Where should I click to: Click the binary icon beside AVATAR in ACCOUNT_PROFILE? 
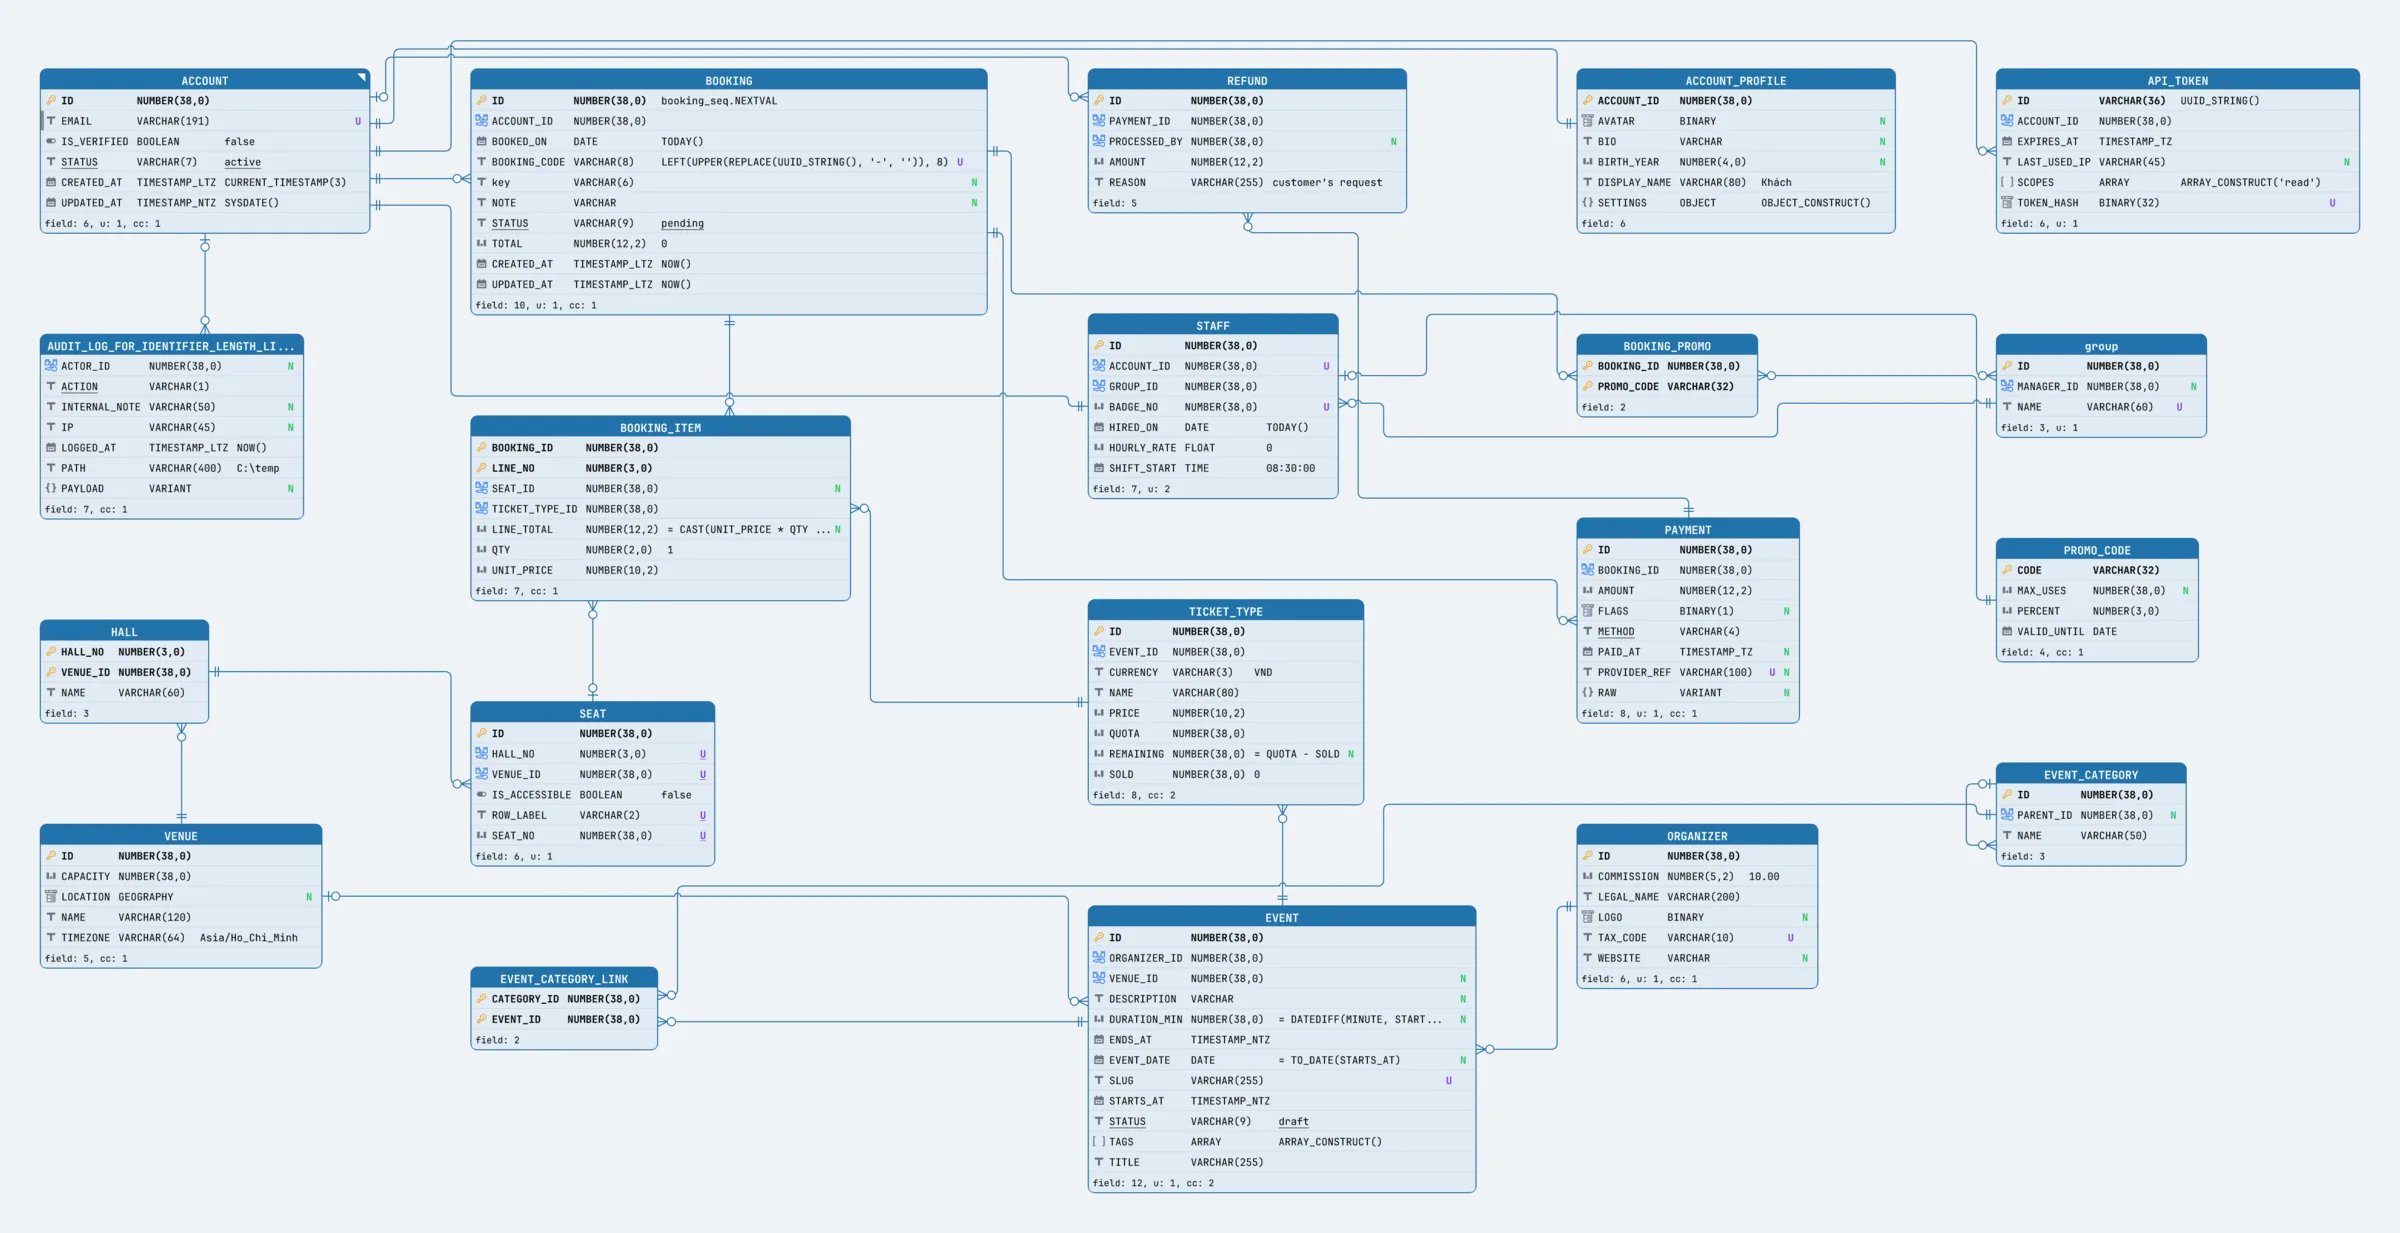tap(1587, 121)
